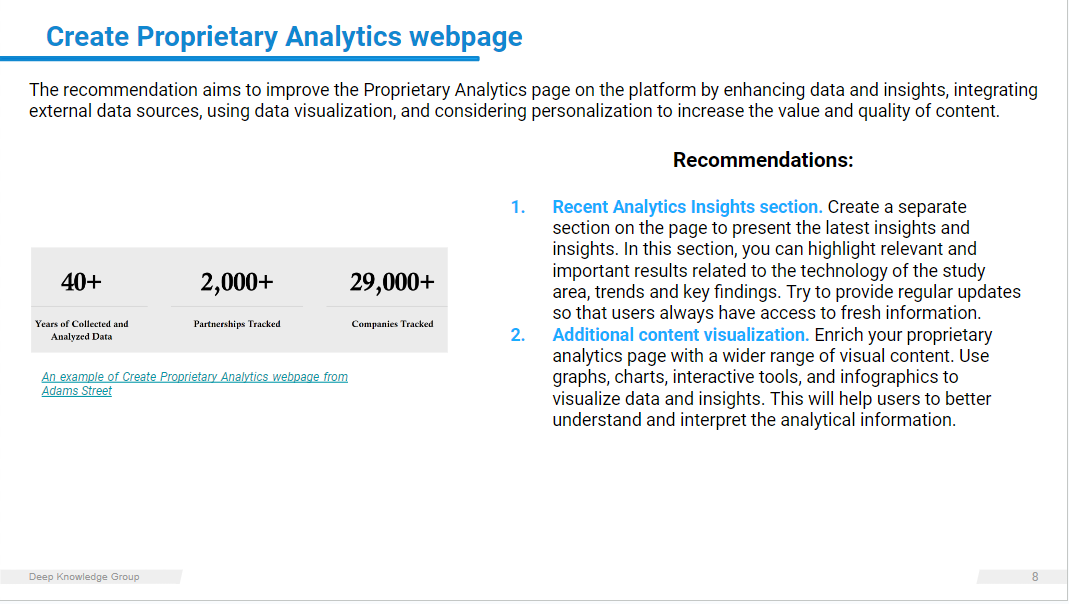Viewport: 1069px width, 604px height.
Task: Select the intro paragraph below the title
Action: (533, 100)
